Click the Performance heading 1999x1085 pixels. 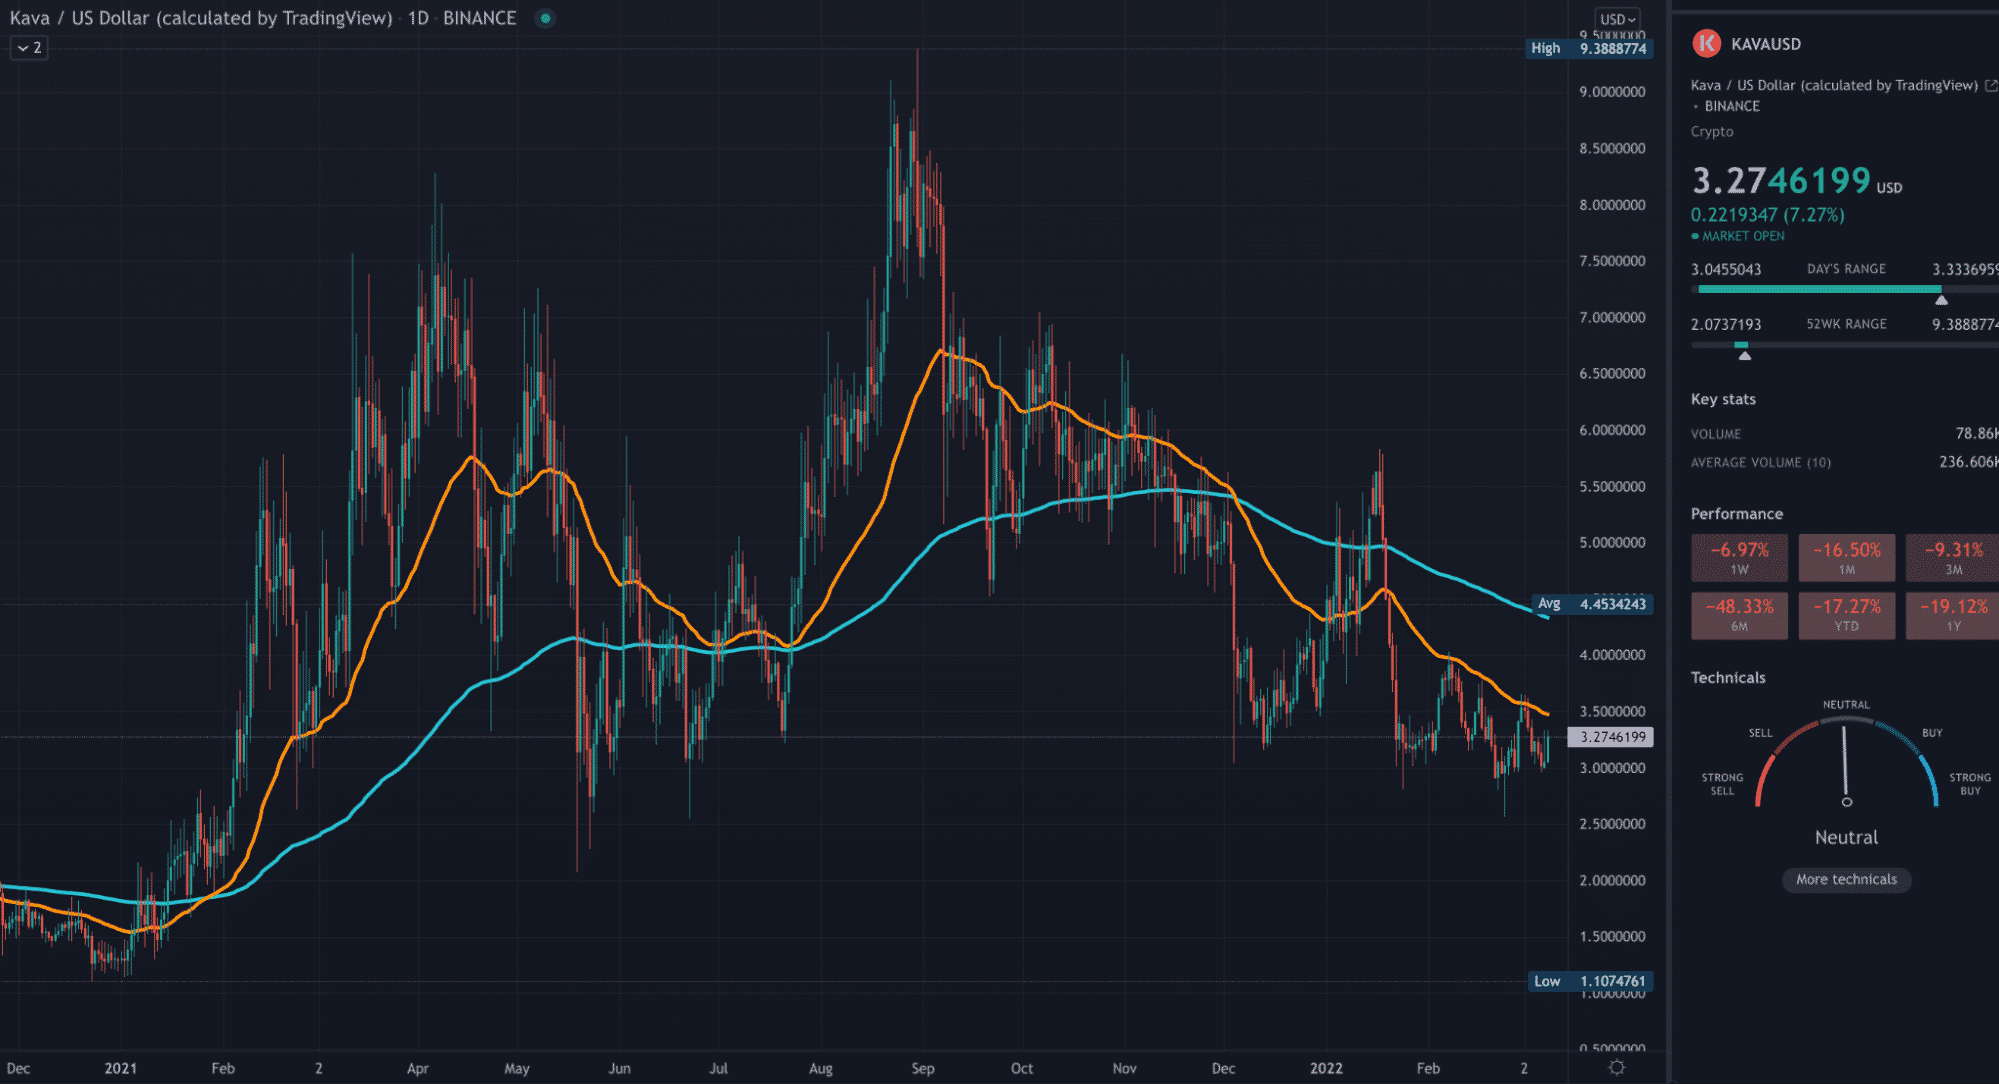click(x=1737, y=514)
